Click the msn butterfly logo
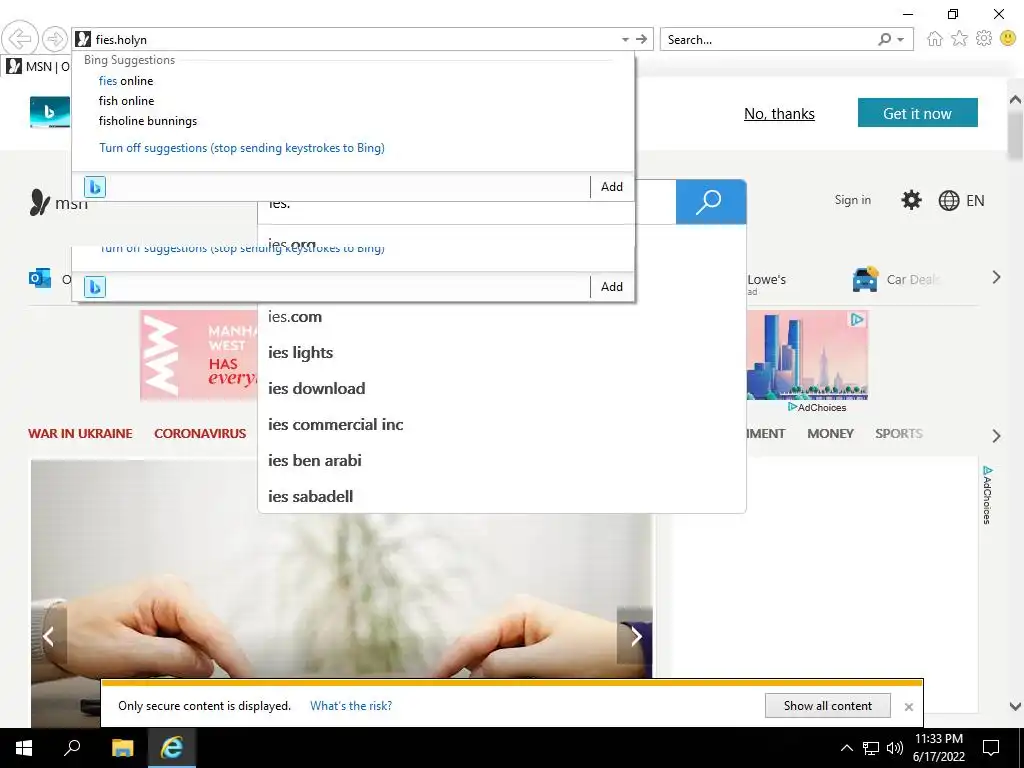 coord(39,202)
